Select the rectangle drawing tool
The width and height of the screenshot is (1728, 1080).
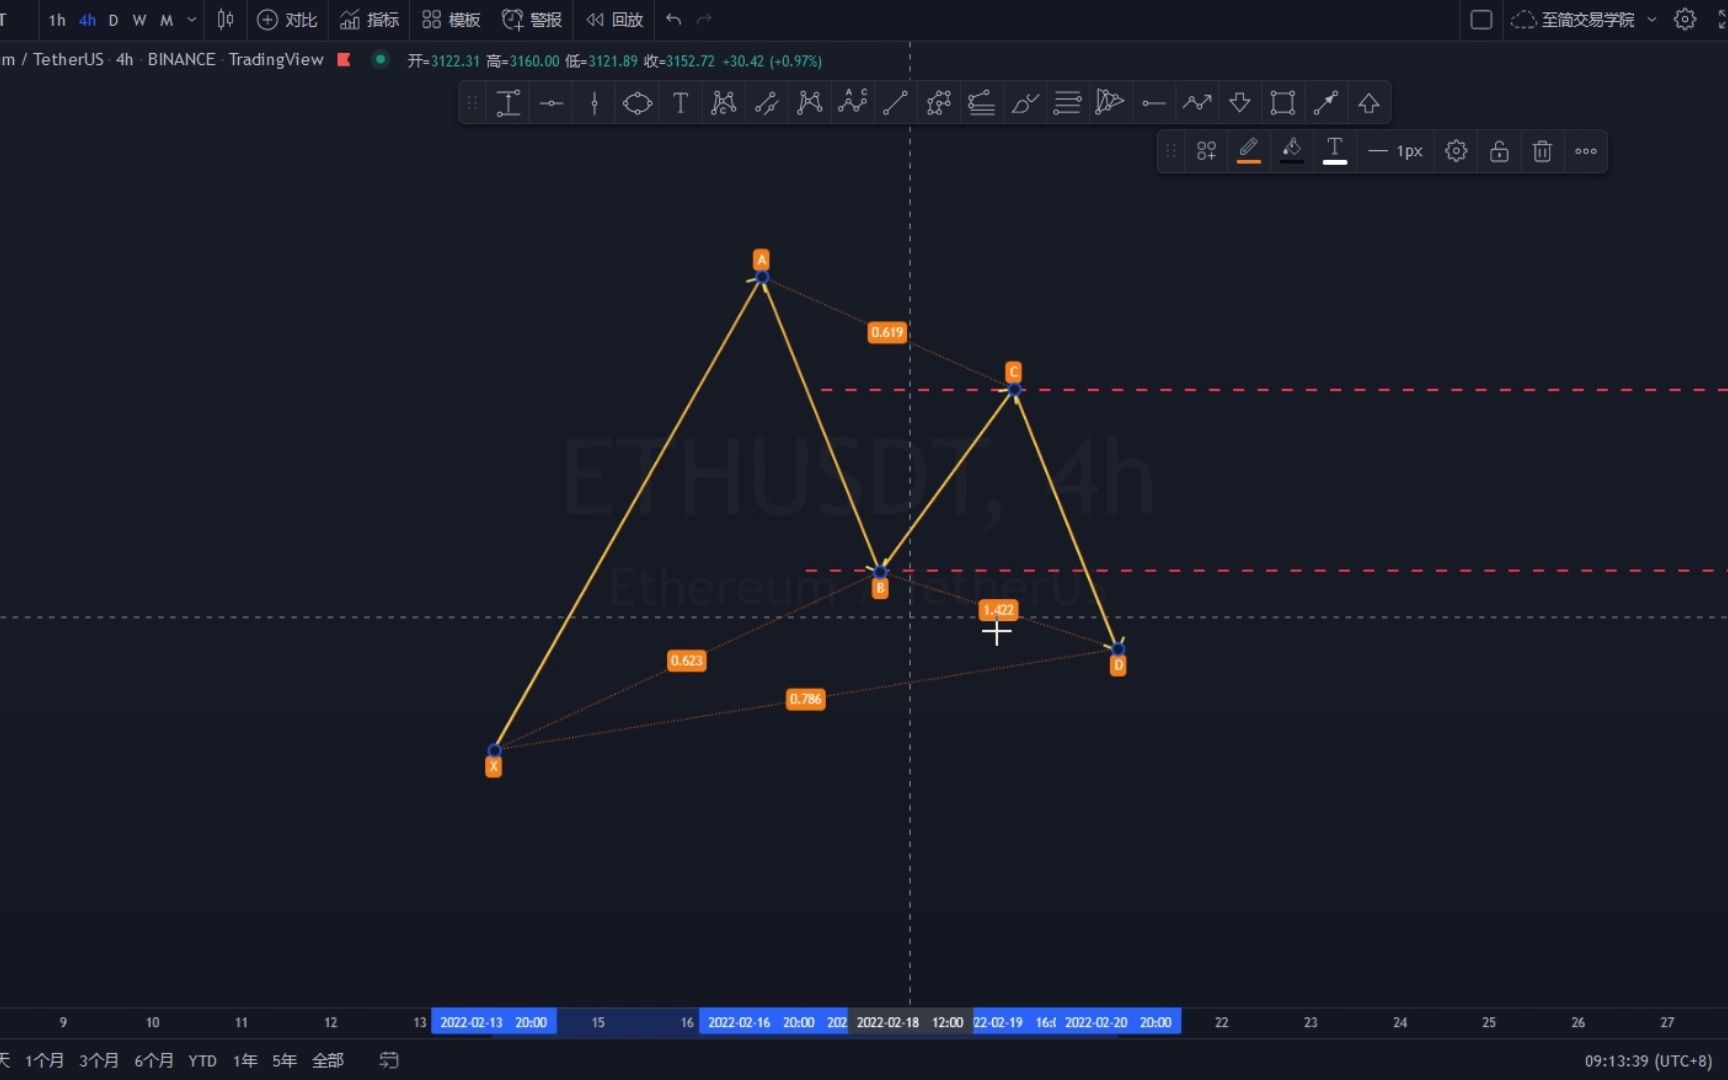(1282, 103)
